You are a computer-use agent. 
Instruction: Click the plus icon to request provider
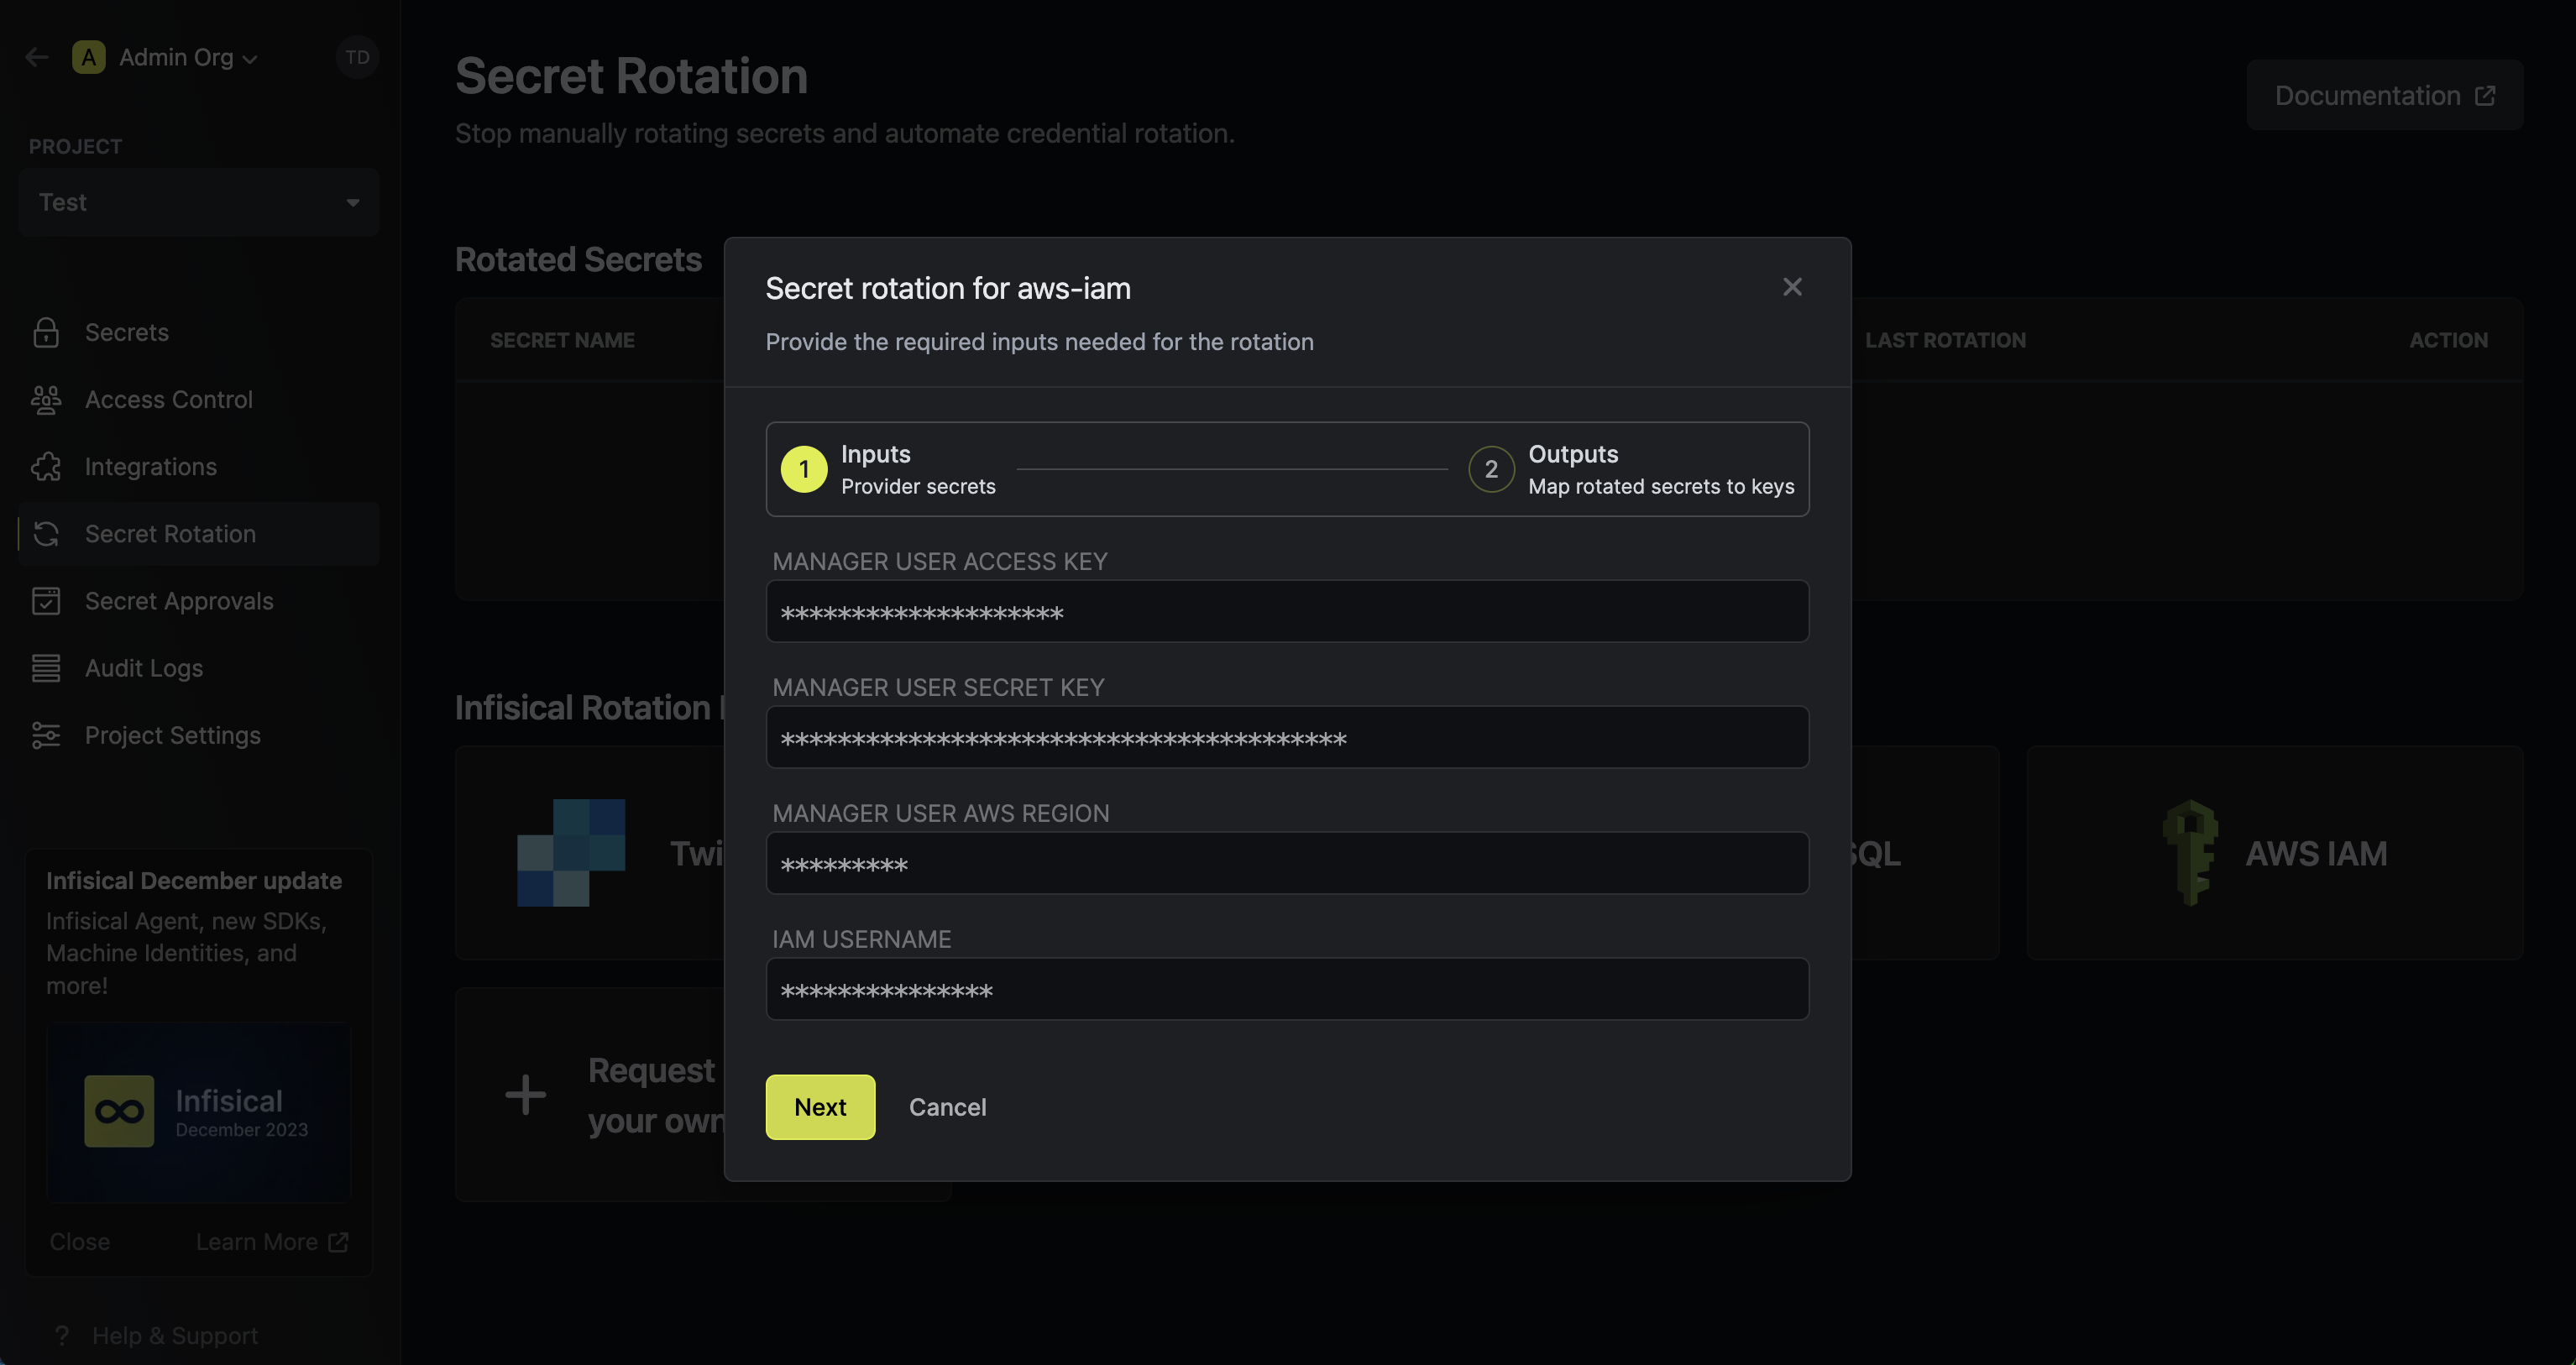click(525, 1095)
